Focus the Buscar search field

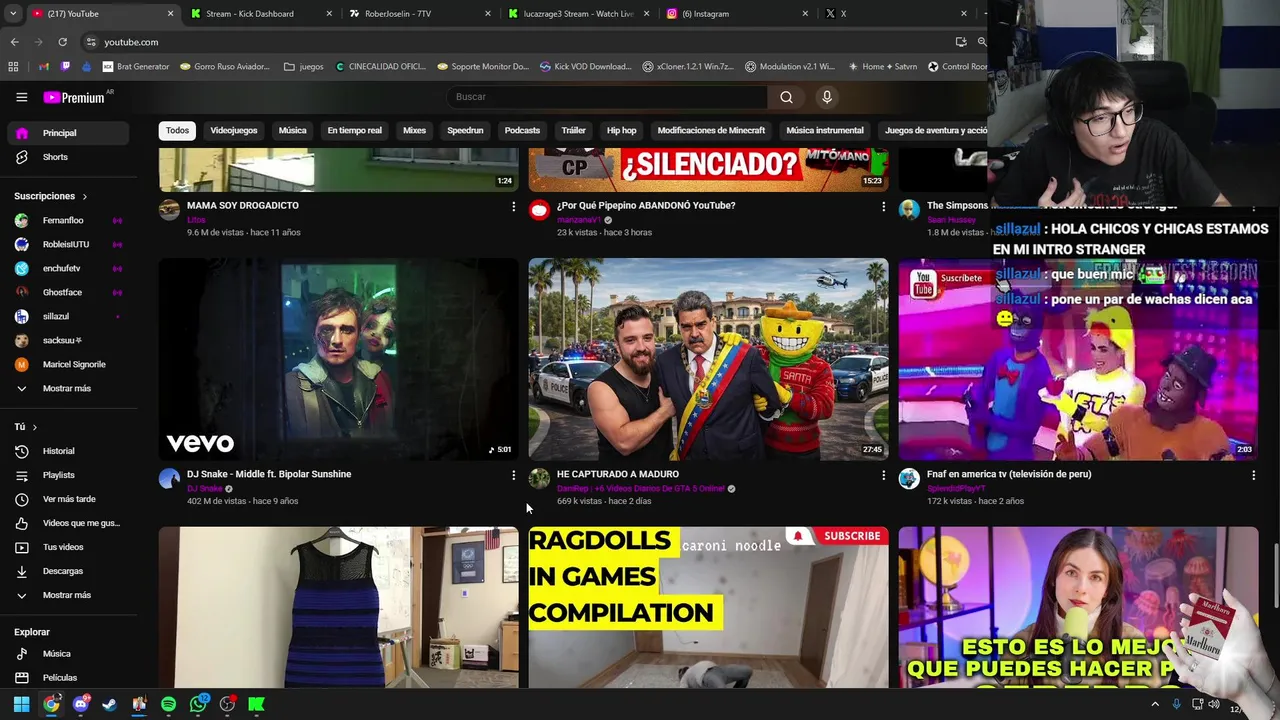coord(607,97)
